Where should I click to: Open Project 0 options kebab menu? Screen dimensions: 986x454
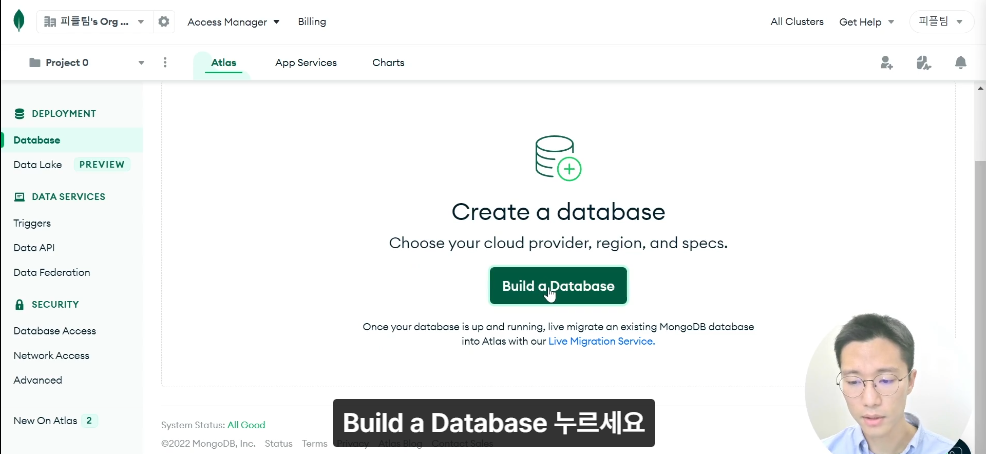point(165,62)
